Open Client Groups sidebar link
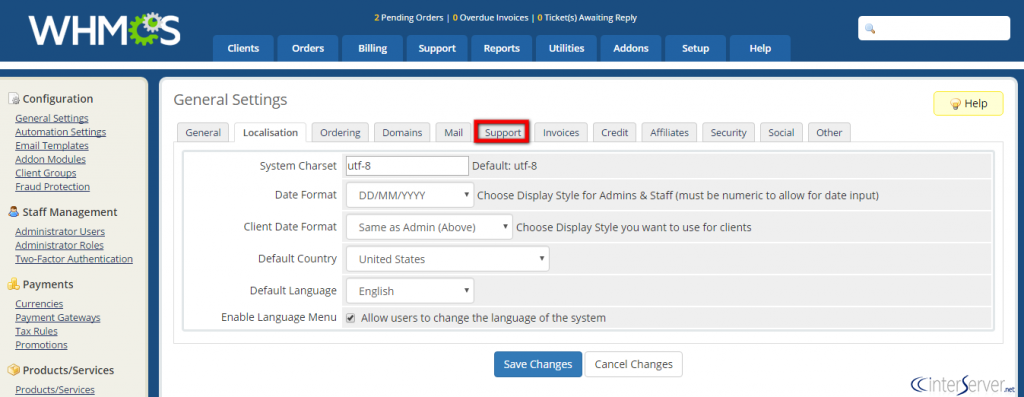The height and width of the screenshot is (397, 1024). point(46,173)
